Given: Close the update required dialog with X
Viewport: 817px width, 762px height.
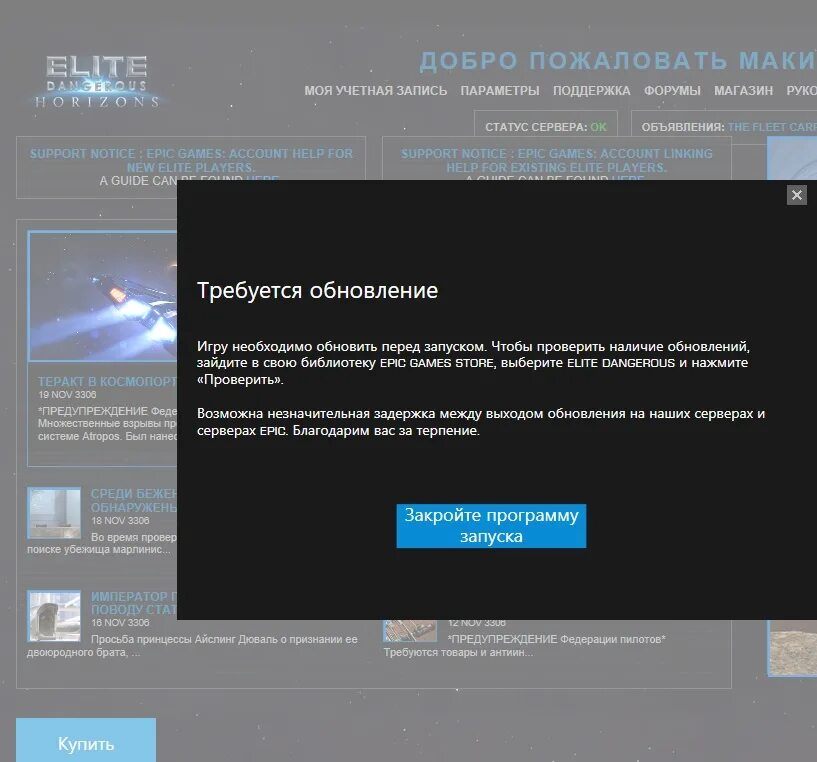Looking at the screenshot, I should (797, 195).
